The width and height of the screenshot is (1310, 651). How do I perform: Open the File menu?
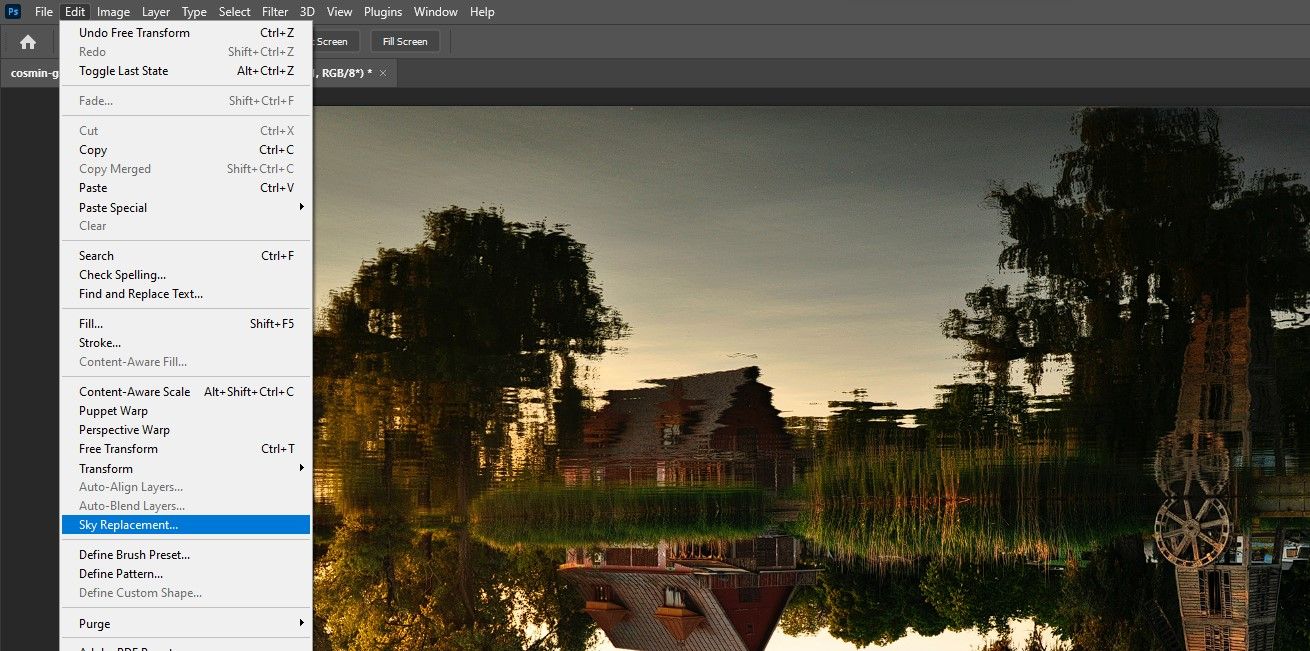tap(44, 12)
